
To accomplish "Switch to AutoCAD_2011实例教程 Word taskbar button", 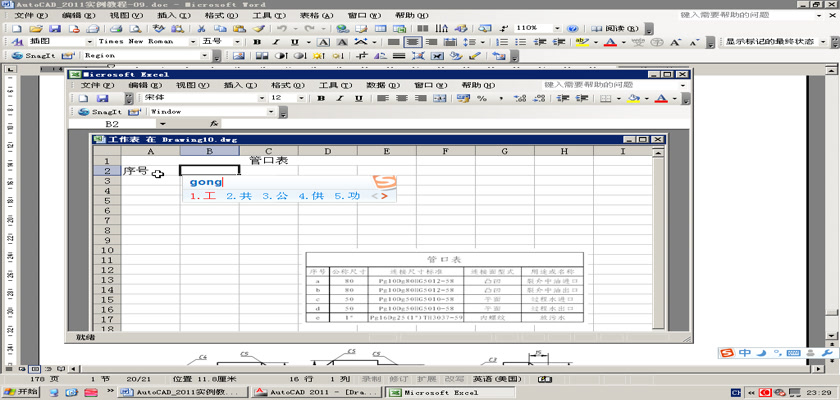I will tap(183, 393).
